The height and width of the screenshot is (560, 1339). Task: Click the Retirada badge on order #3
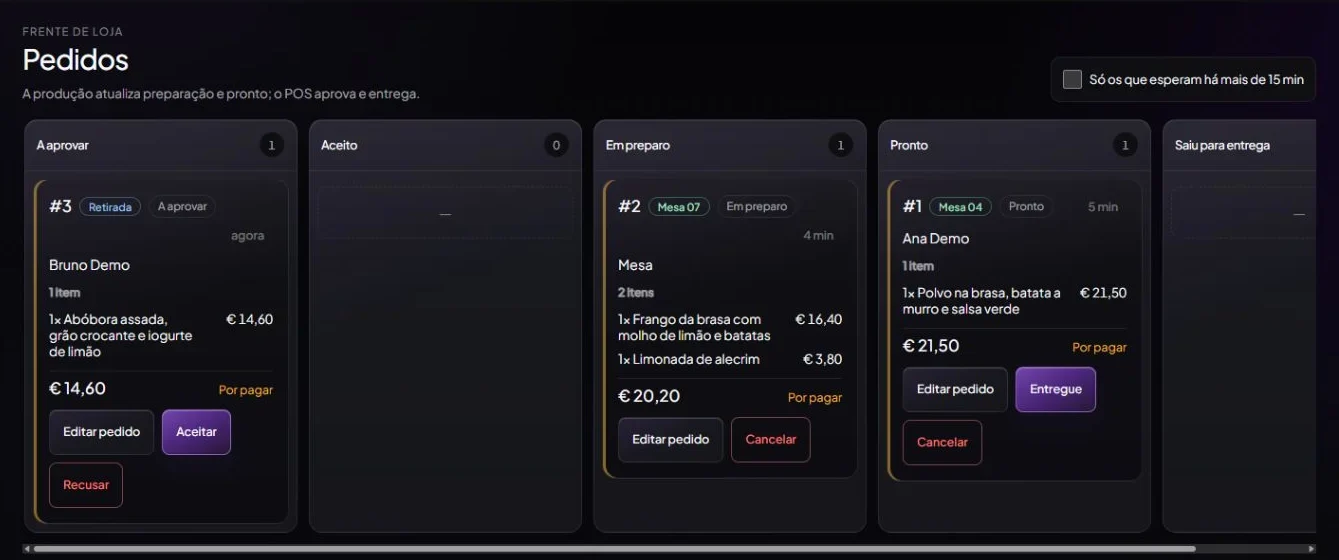click(x=110, y=207)
